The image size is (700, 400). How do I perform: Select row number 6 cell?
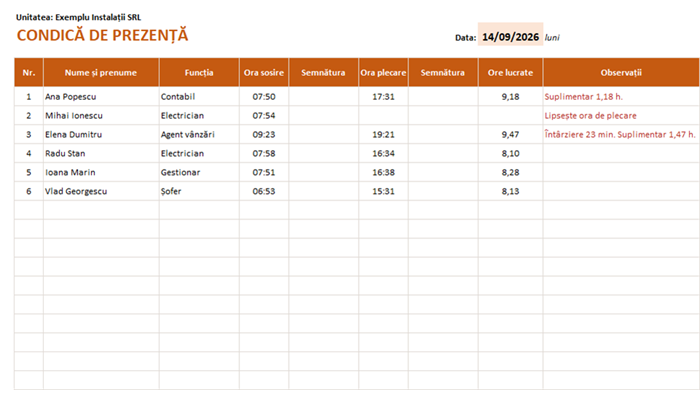coord(29,191)
